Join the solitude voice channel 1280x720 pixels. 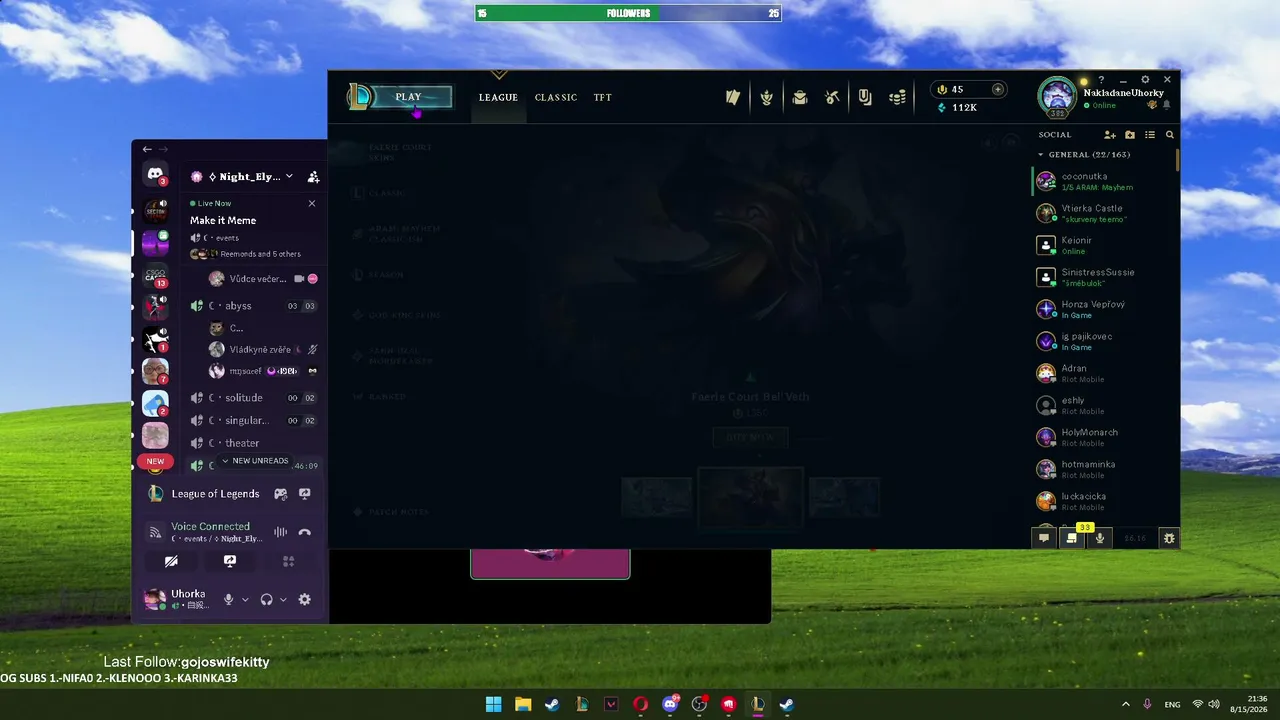254,398
